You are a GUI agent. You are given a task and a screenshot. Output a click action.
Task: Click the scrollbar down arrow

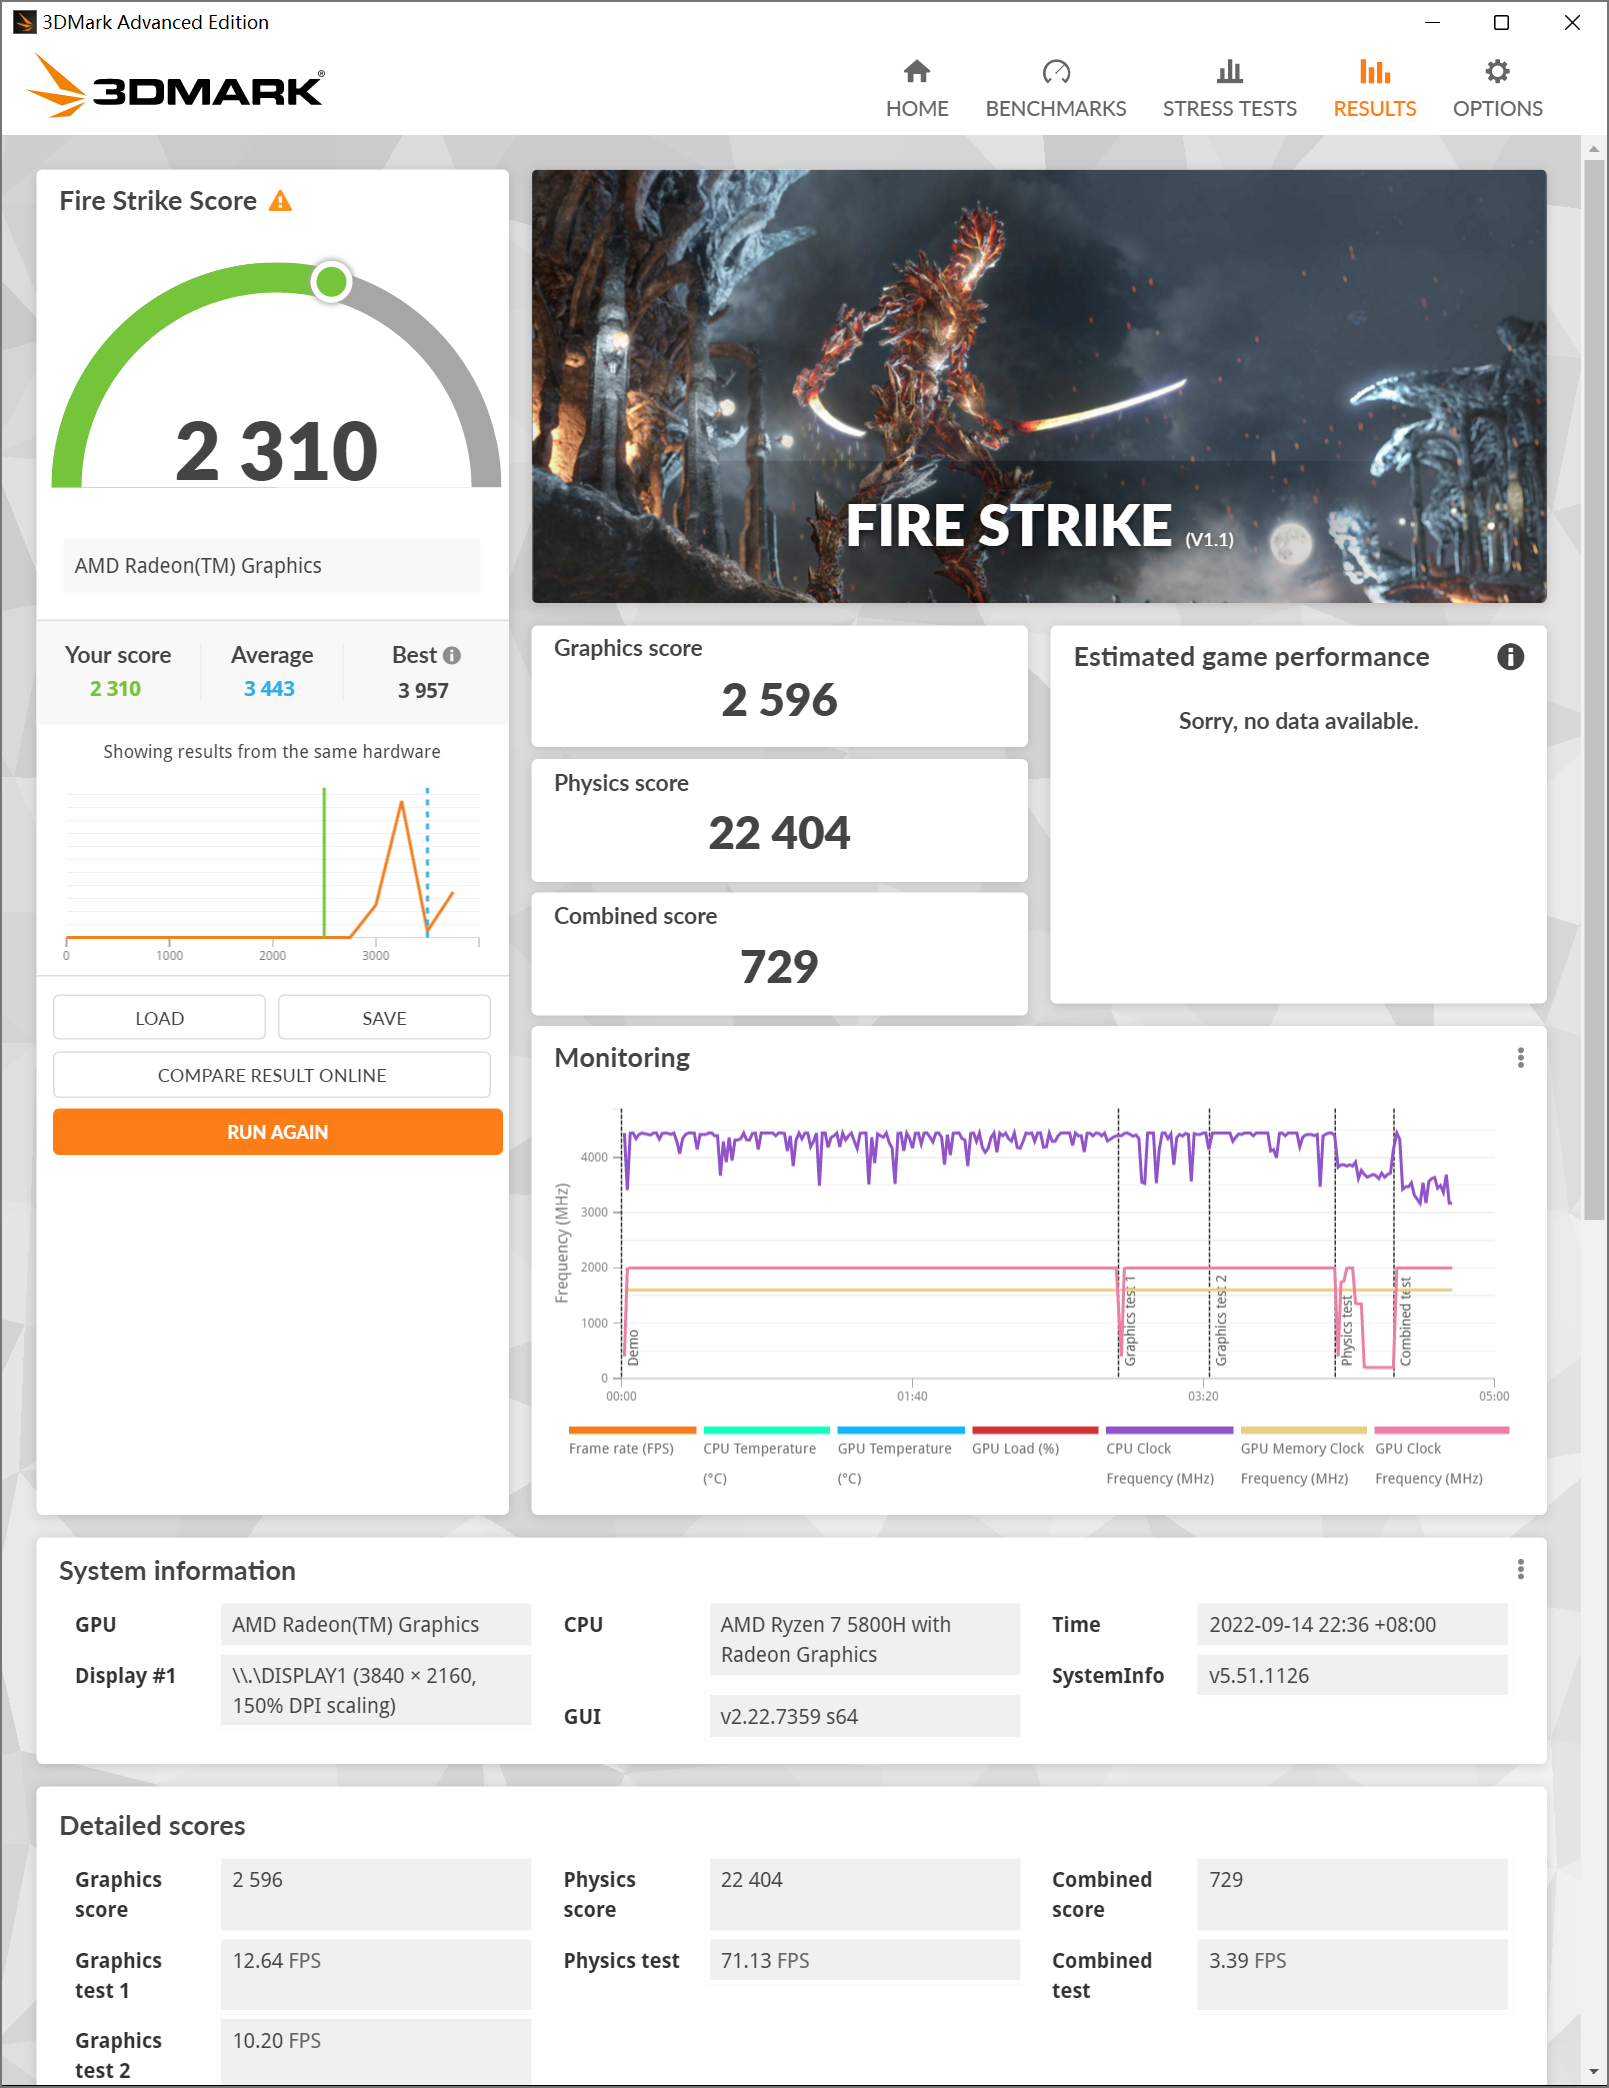coord(1594,2071)
